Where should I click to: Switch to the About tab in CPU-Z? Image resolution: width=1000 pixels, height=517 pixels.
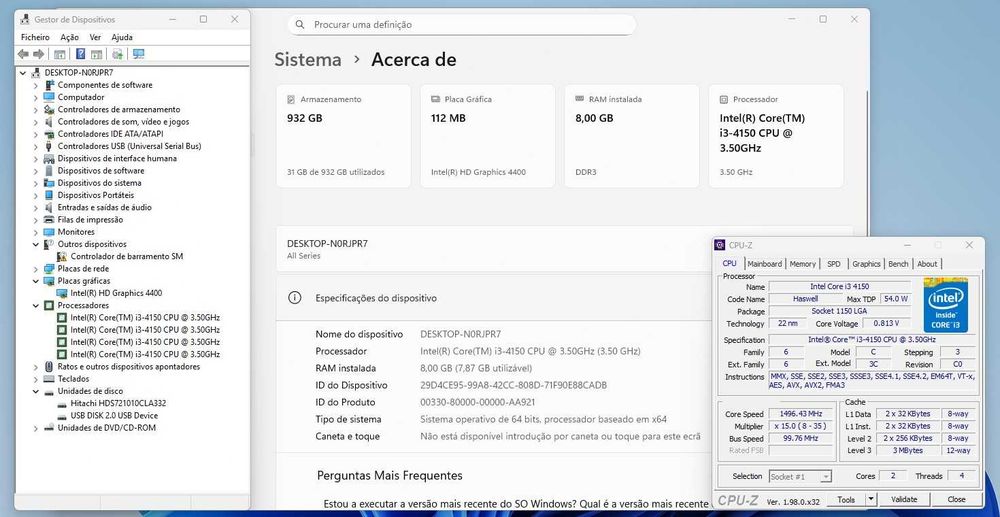tap(927, 264)
